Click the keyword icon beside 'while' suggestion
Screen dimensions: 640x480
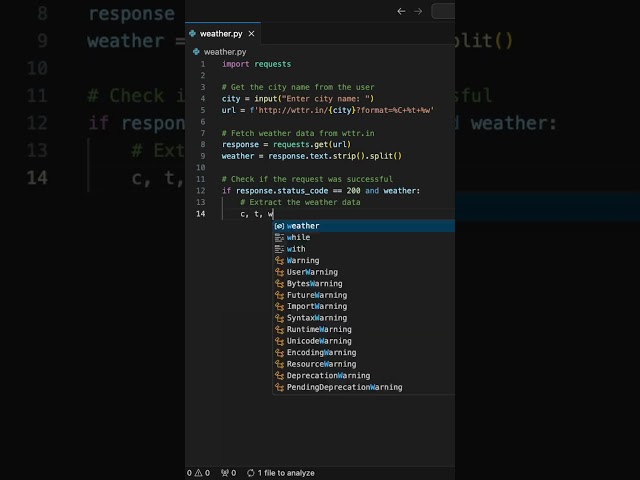[x=279, y=237]
